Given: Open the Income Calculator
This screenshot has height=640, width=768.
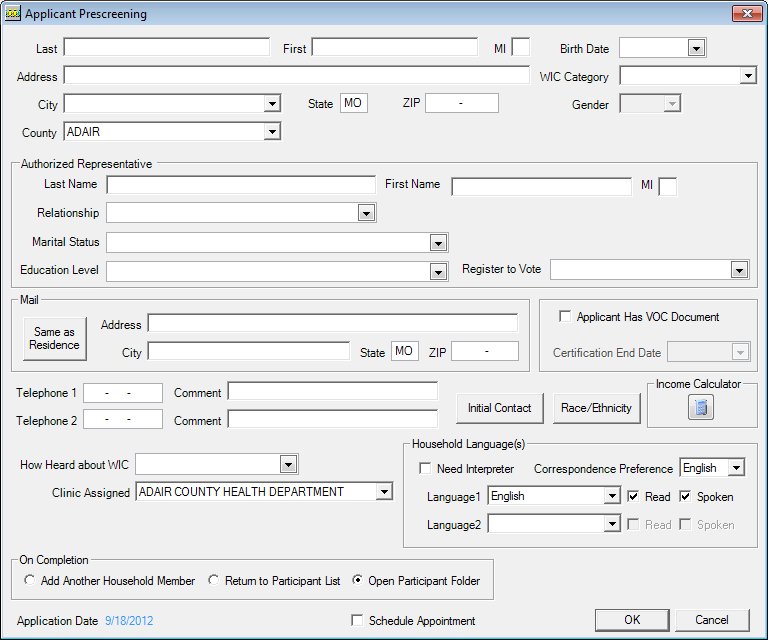Looking at the screenshot, I should pyautogui.click(x=700, y=407).
